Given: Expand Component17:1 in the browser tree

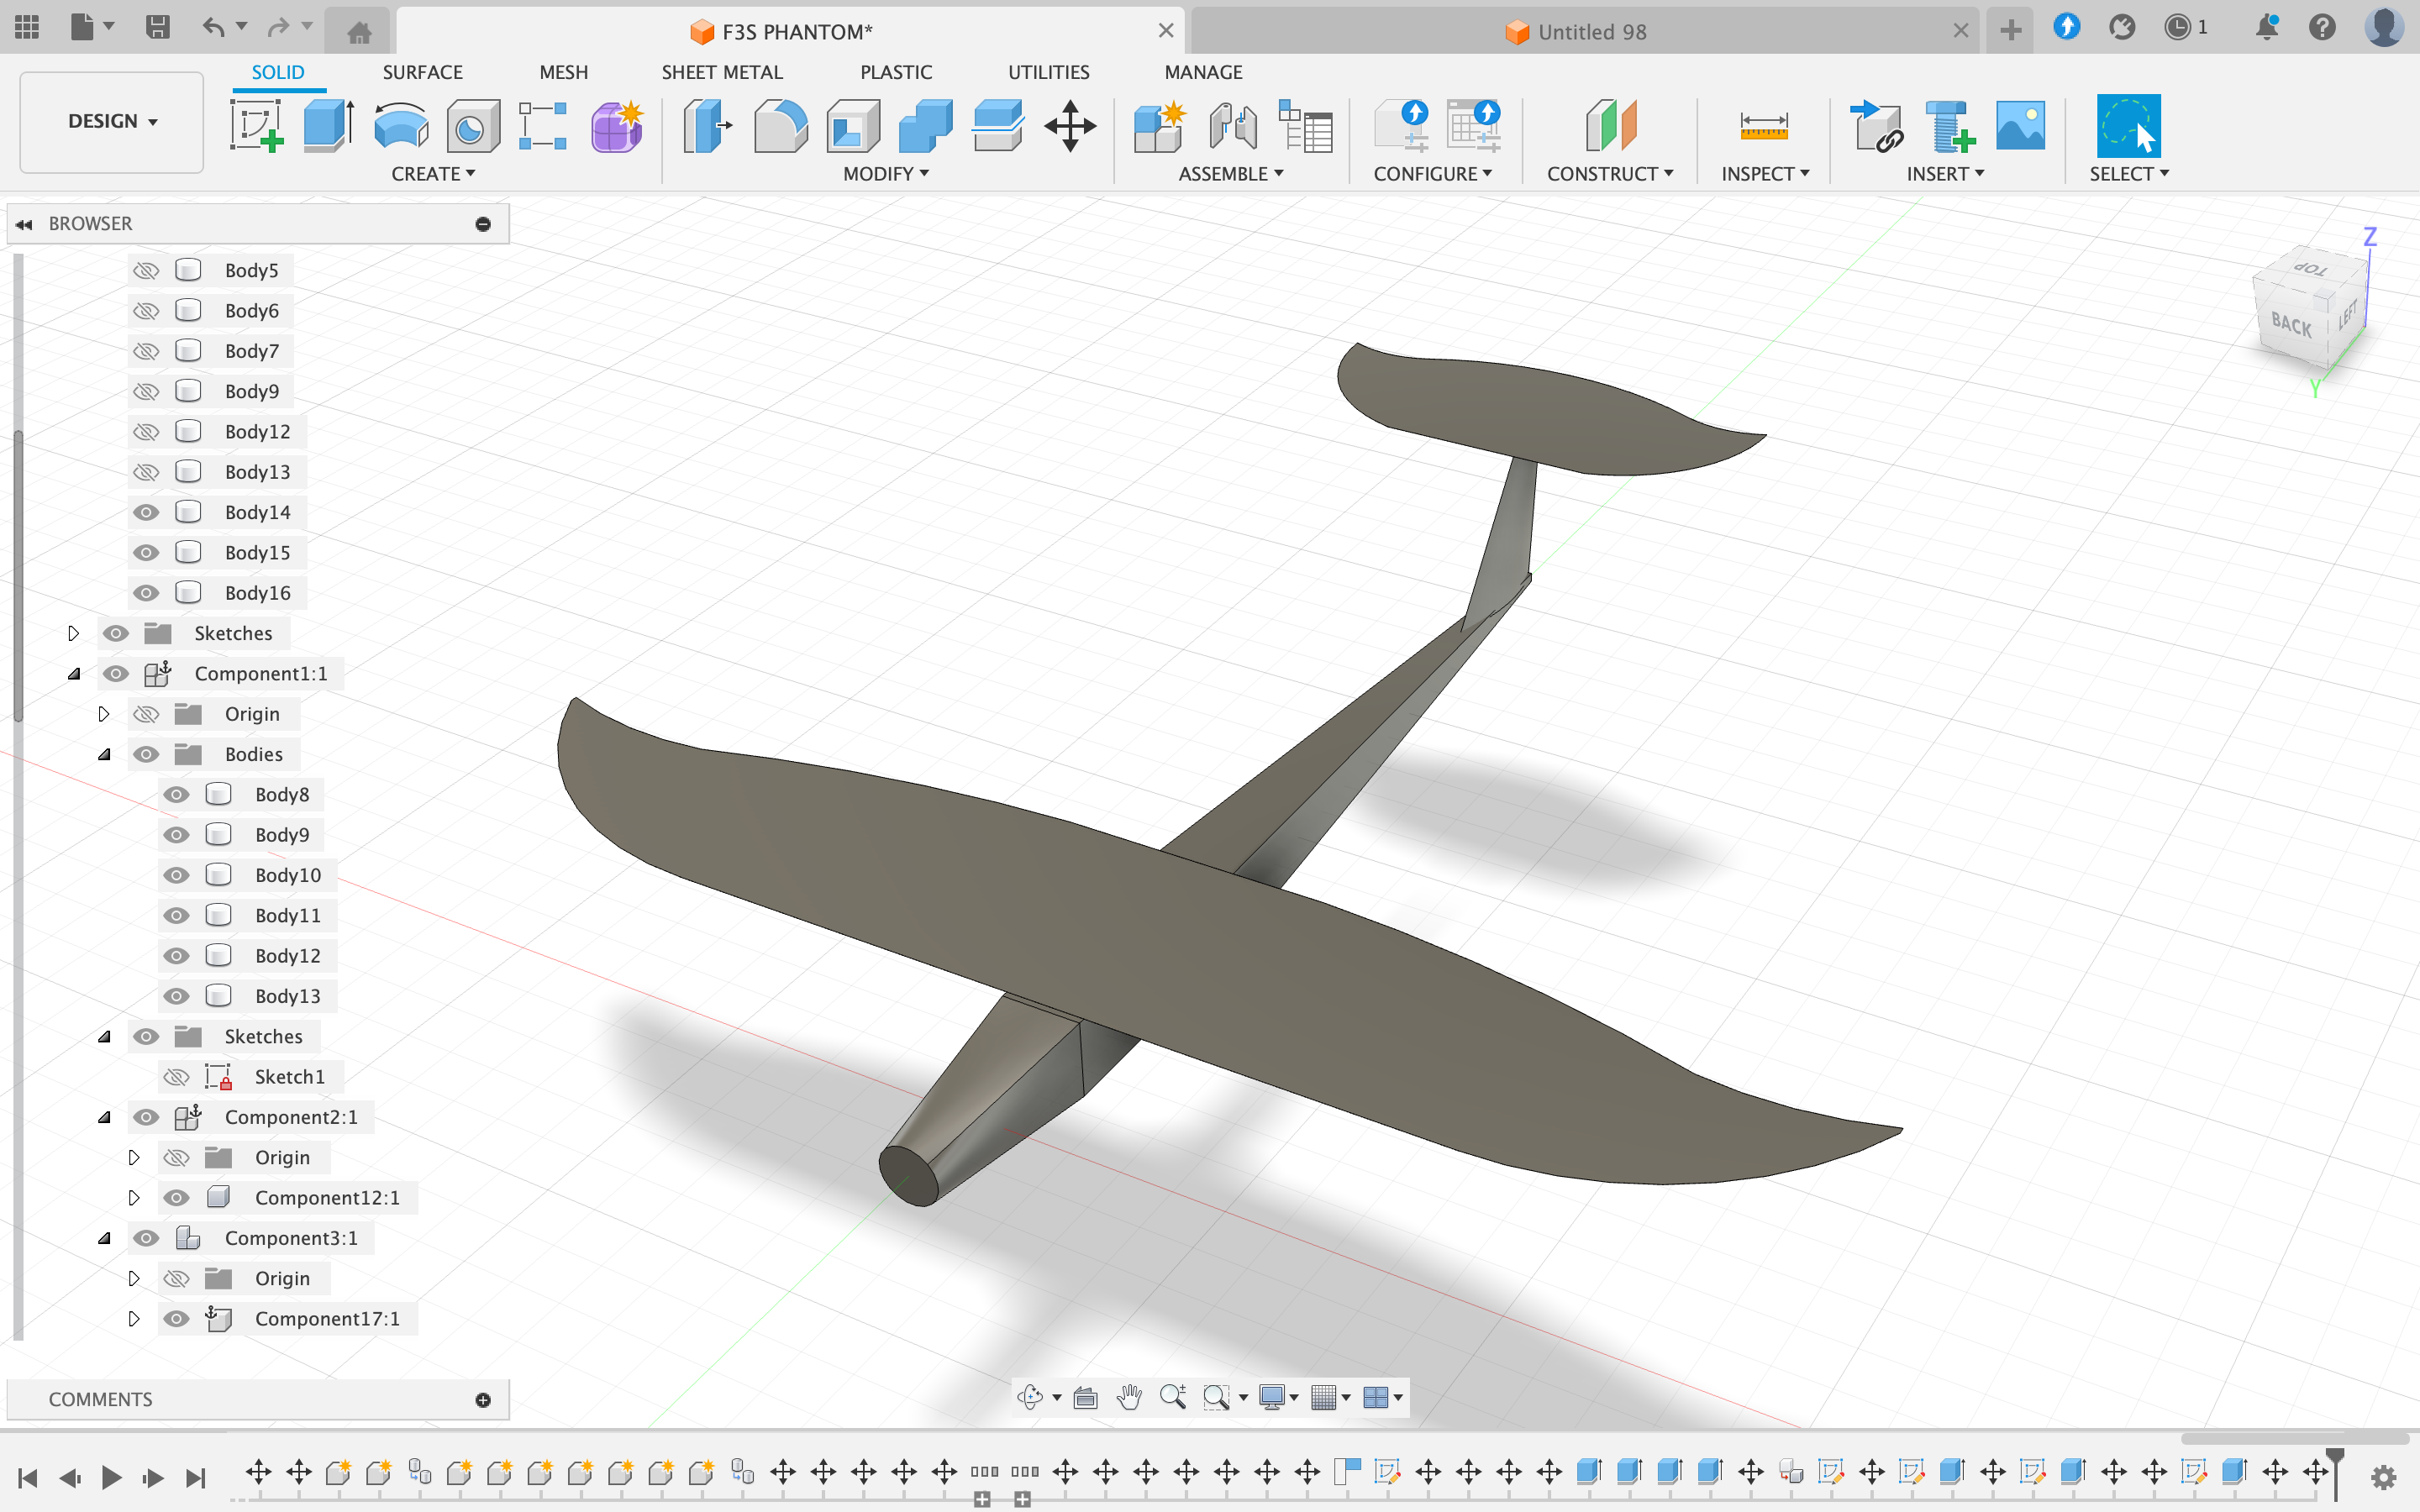Looking at the screenshot, I should coord(136,1318).
